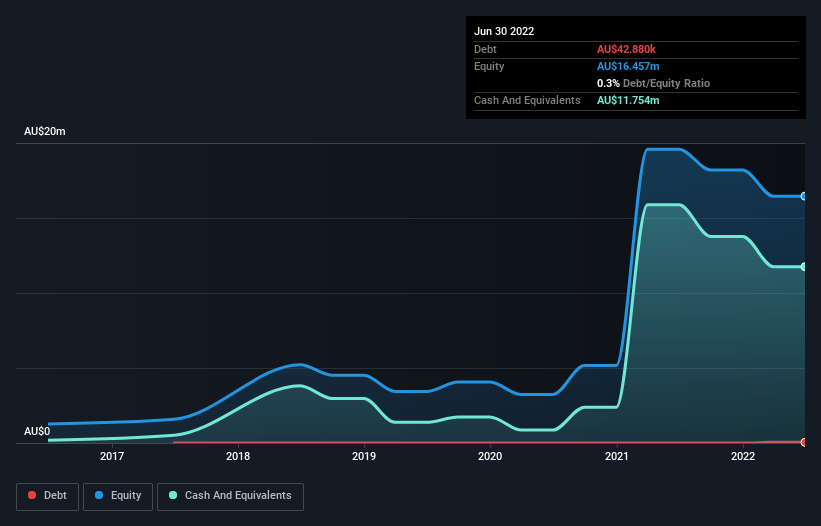Click the AU$0 y-axis label
Screen dimensions: 821x526
37,431
